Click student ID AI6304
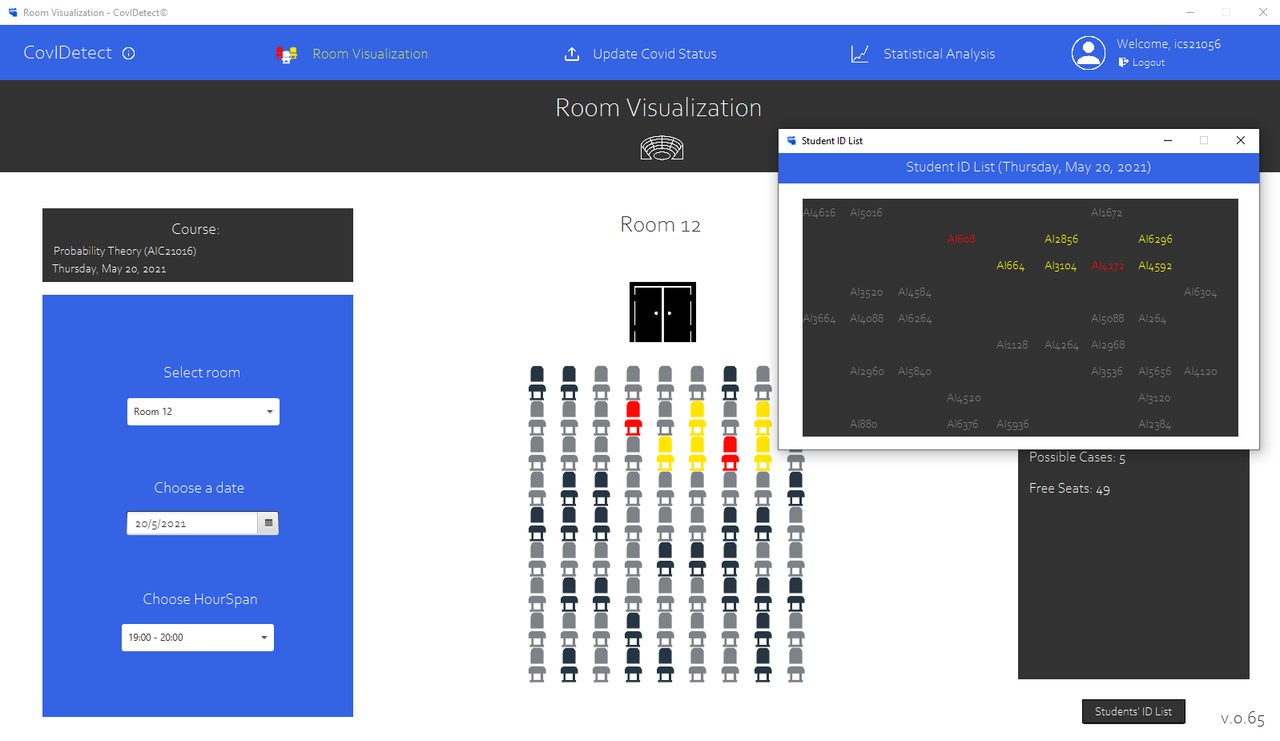Screen dimensions: 1280x741 (1200, 292)
